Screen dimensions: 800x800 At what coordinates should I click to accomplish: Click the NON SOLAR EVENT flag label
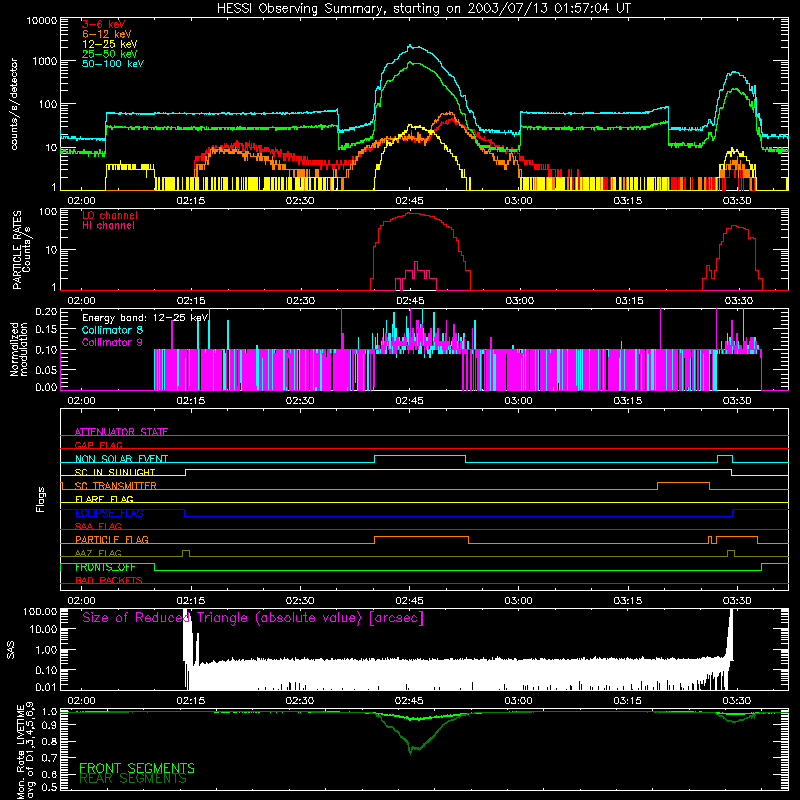click(121, 459)
